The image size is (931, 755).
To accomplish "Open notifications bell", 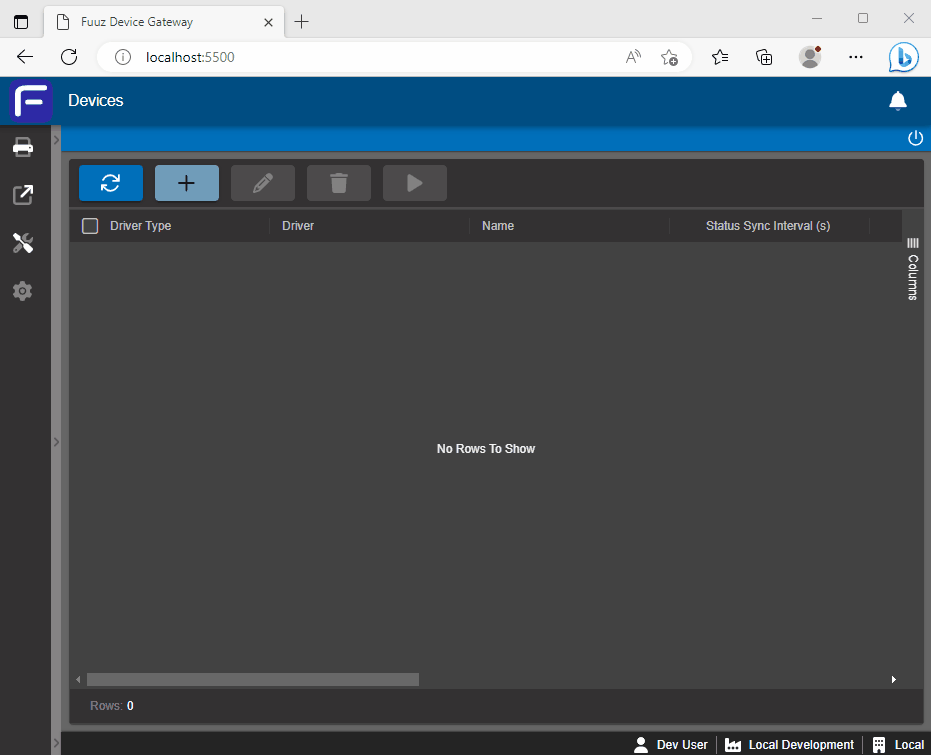I will [898, 101].
